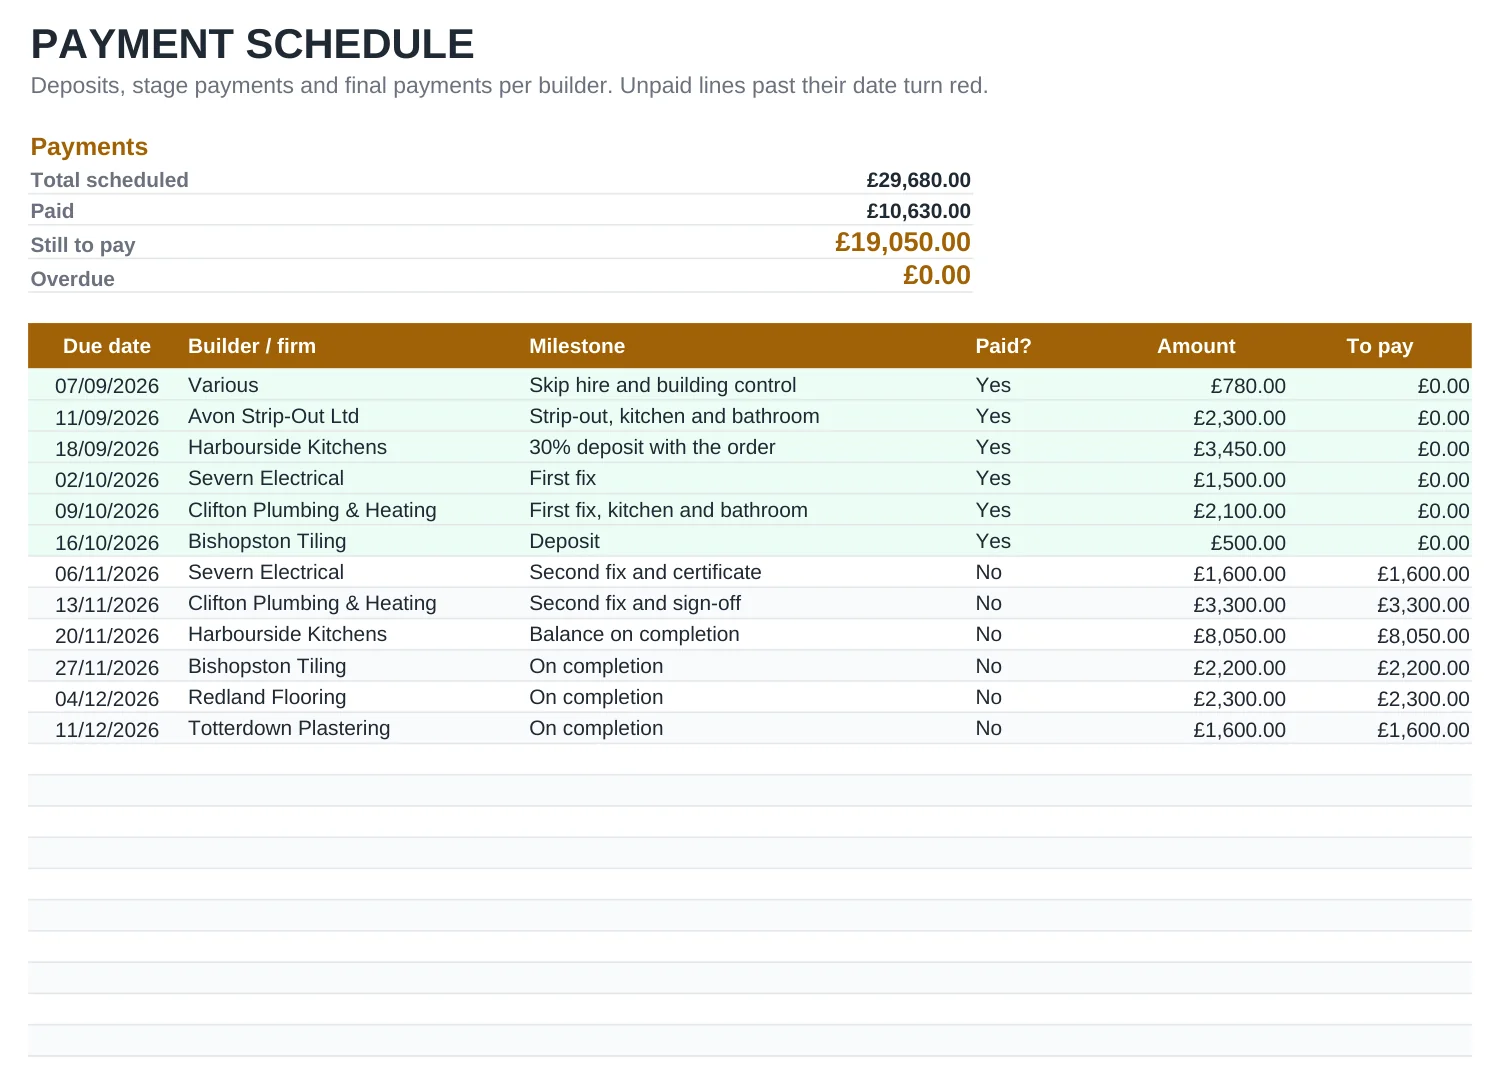Click the Second fix and sign-off cell
Screen dimensions: 1500x1085
tap(635, 603)
